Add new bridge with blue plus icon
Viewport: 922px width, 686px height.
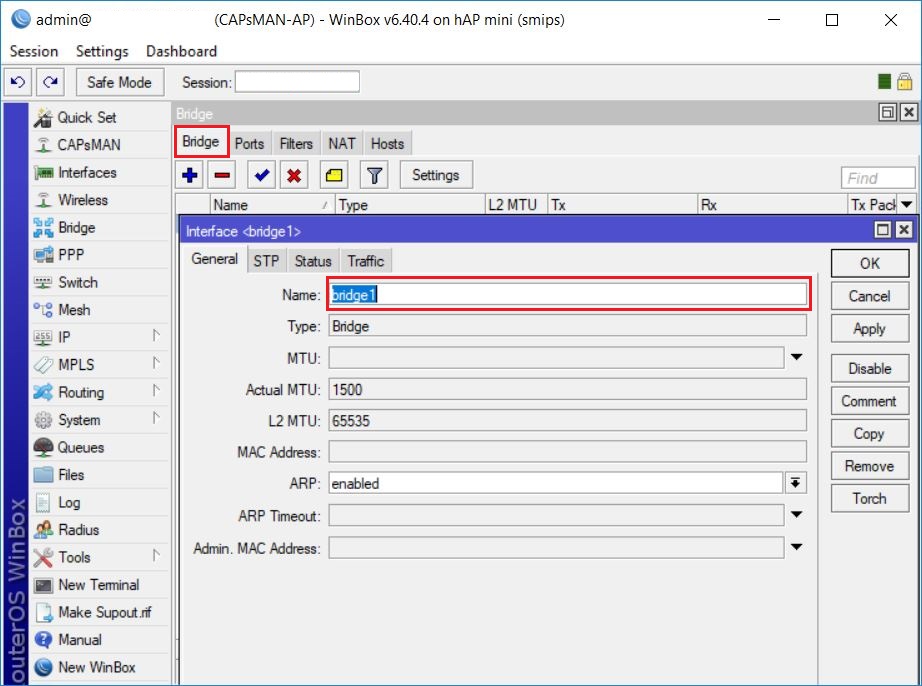(190, 175)
